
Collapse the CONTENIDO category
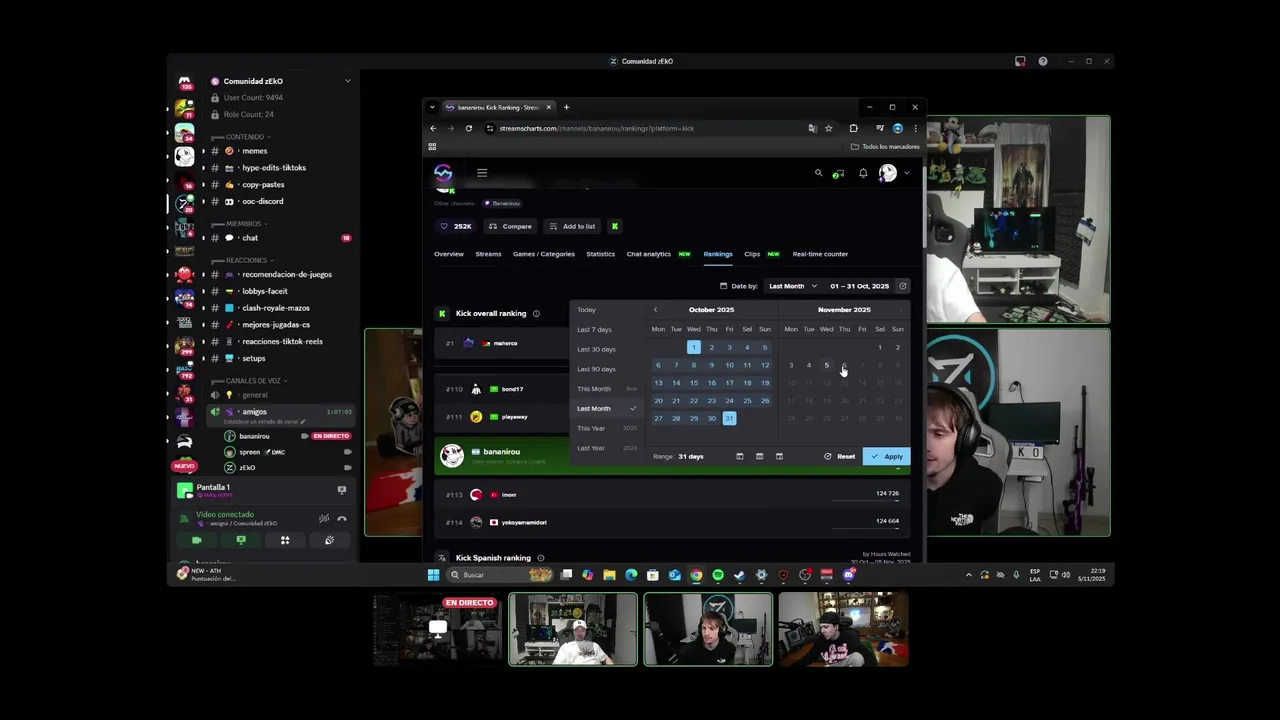click(247, 137)
